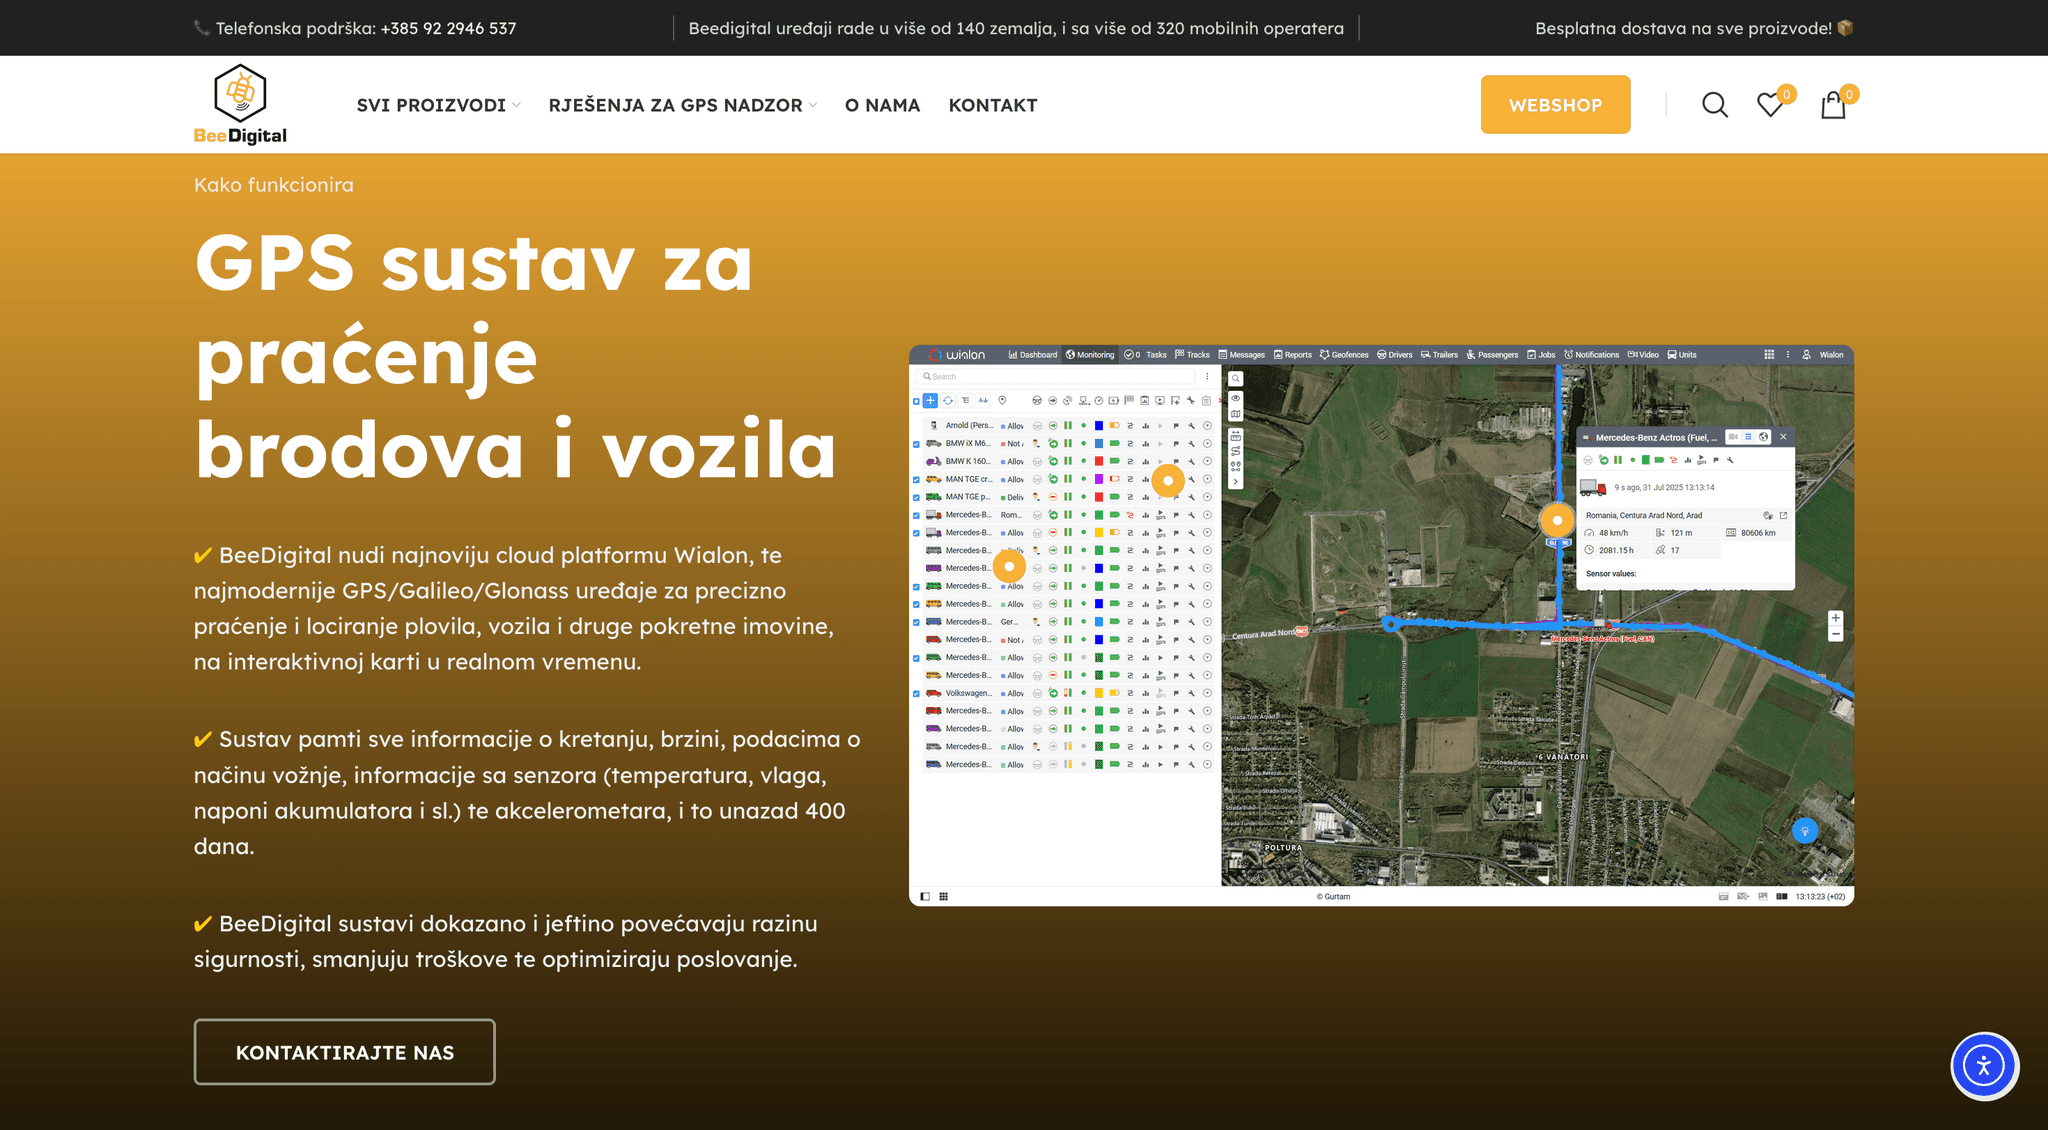Expand the RJEŠENJA ZA GPS NADZOR dropdown

pos(682,105)
